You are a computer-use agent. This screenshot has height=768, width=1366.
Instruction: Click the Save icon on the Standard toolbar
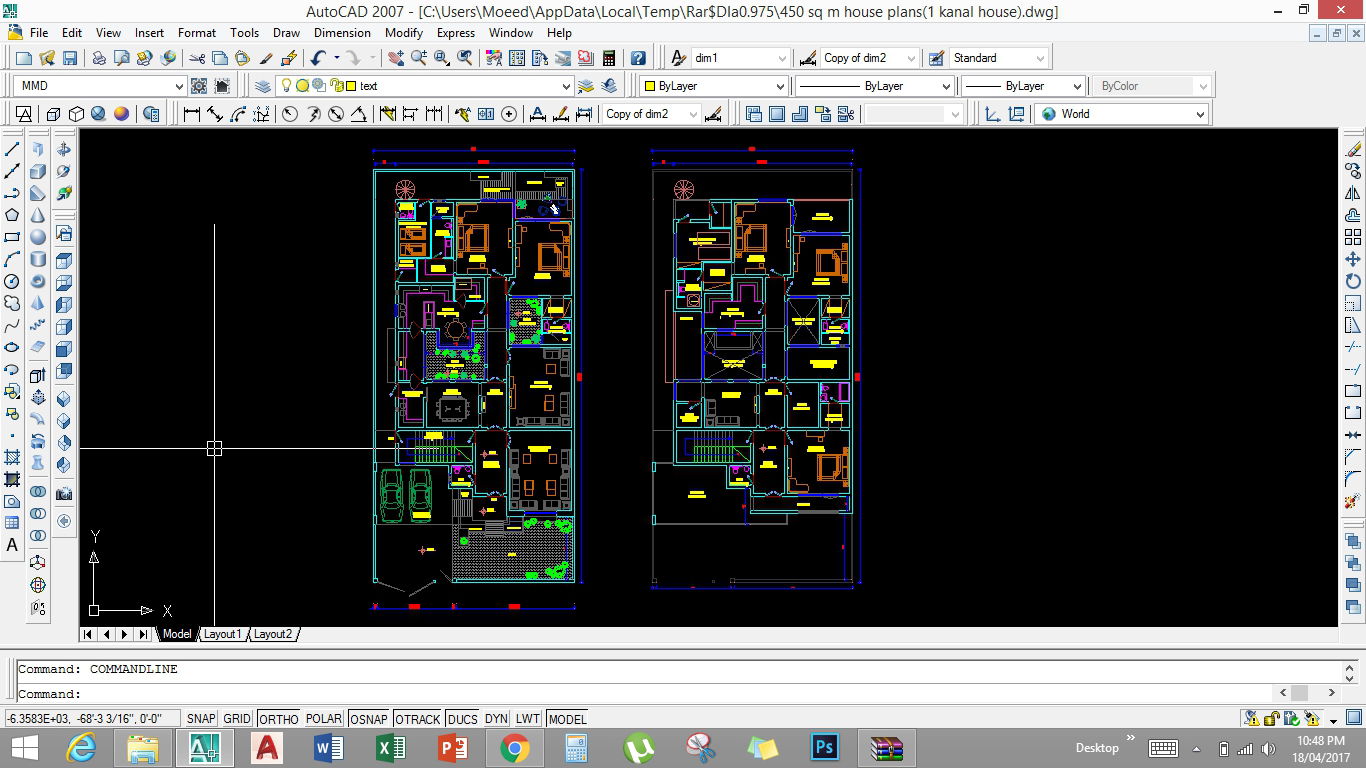point(71,57)
